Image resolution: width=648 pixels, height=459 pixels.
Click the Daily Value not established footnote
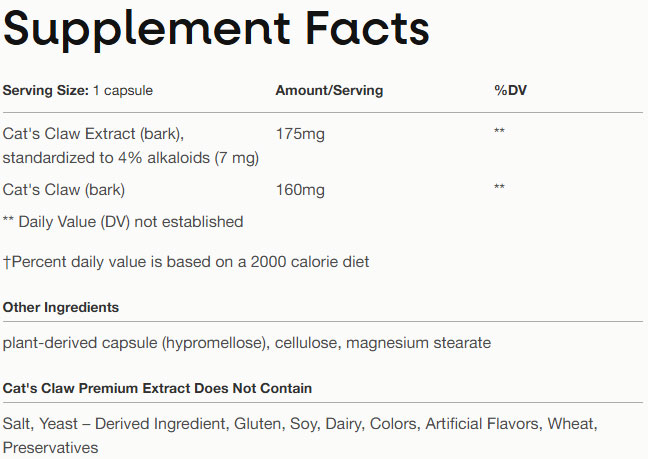pos(123,221)
